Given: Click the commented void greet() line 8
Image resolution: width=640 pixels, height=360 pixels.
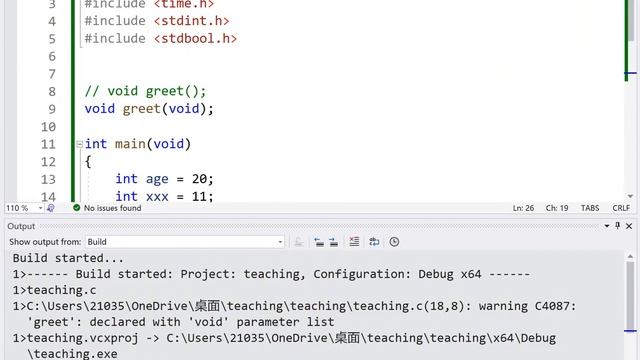Looking at the screenshot, I should [145, 91].
